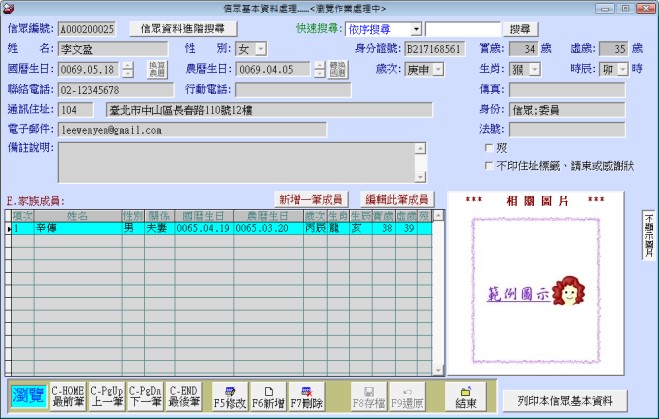Click the 姓名 field containing 李文盈
The width and height of the screenshot is (659, 419).
pos(113,49)
